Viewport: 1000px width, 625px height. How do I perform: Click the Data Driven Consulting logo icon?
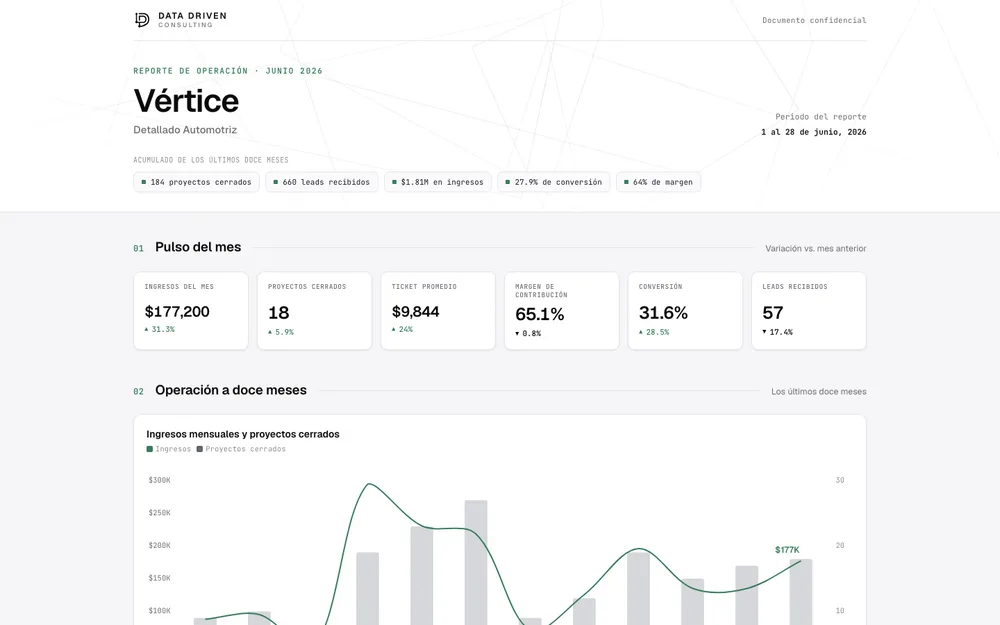[142, 20]
